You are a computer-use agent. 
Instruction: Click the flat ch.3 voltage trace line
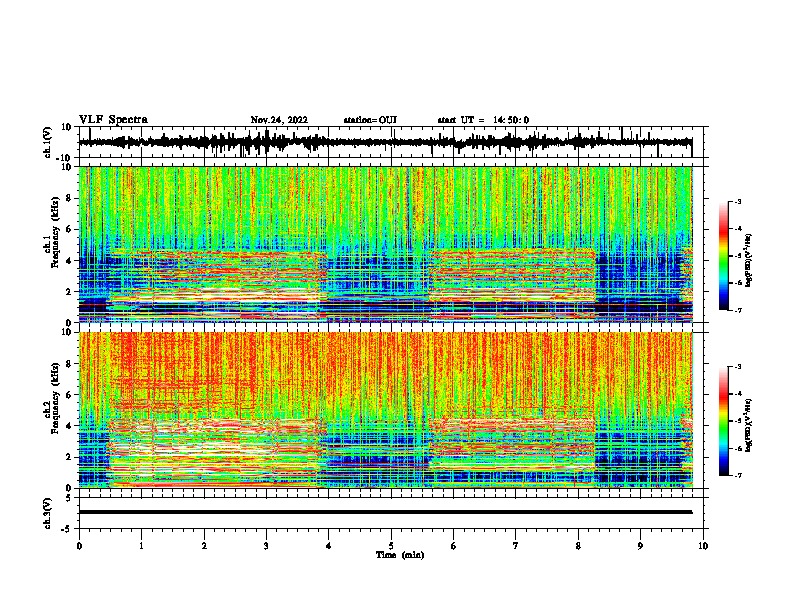(x=385, y=512)
